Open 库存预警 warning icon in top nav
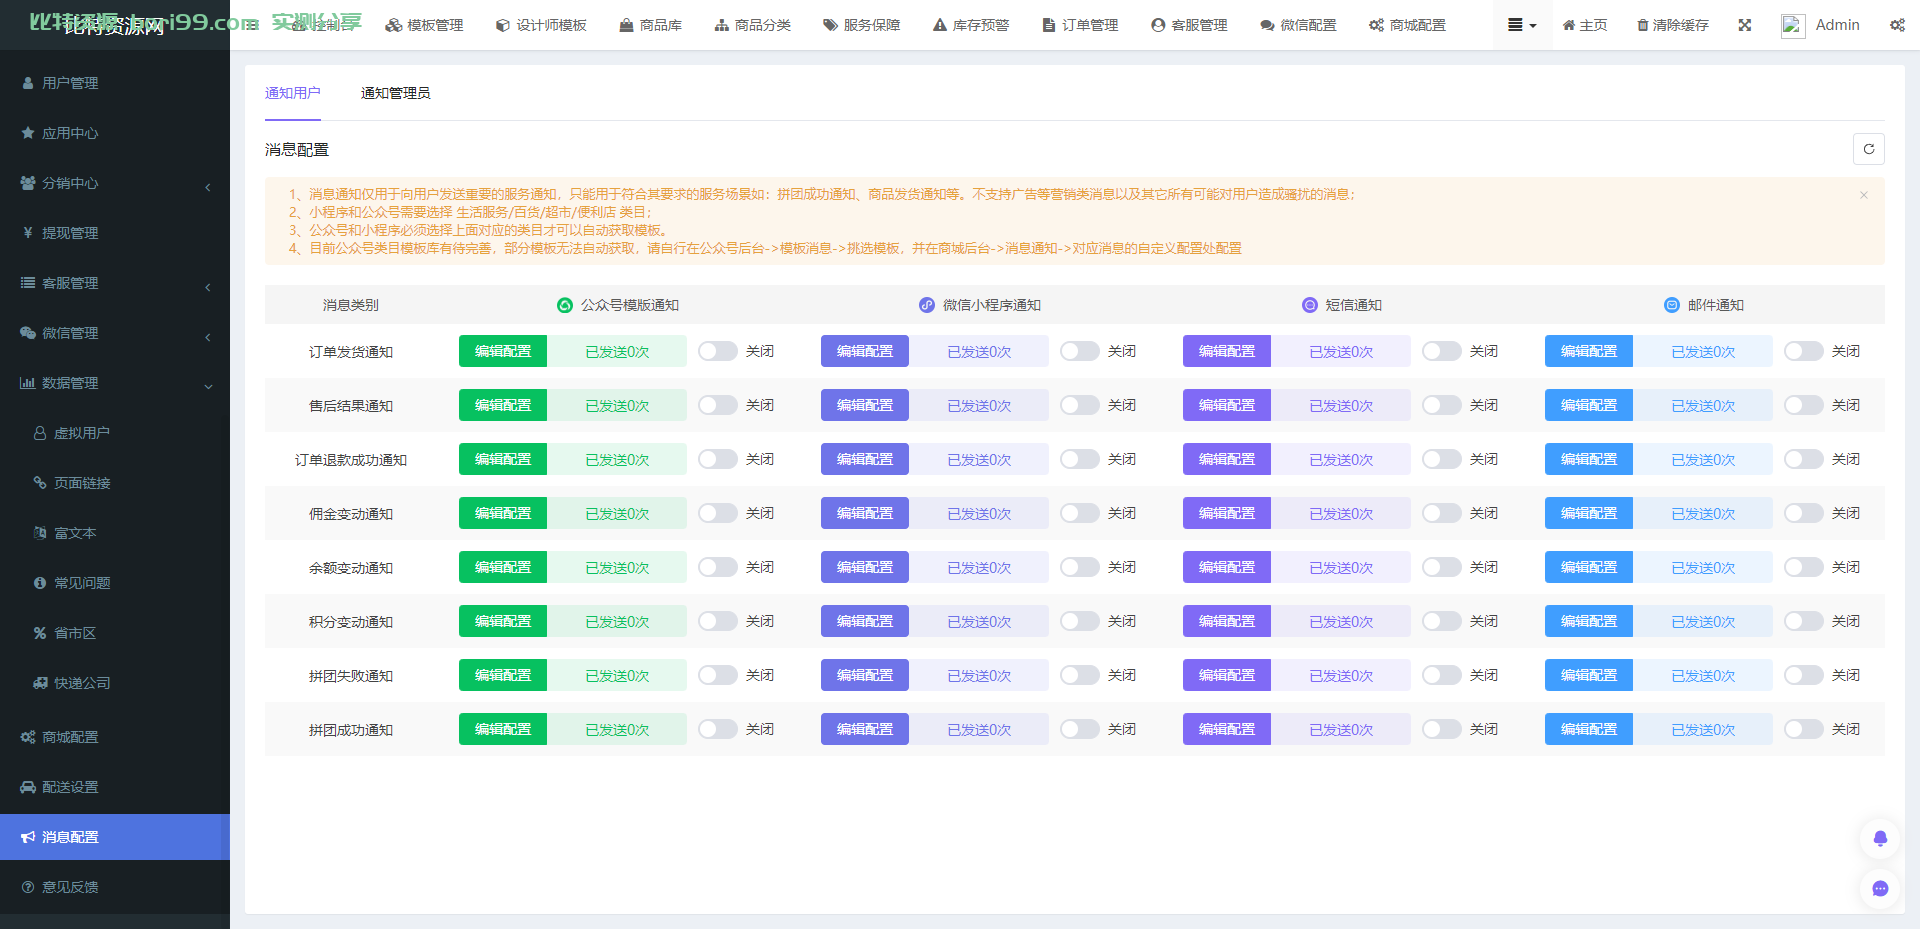 pos(940,25)
